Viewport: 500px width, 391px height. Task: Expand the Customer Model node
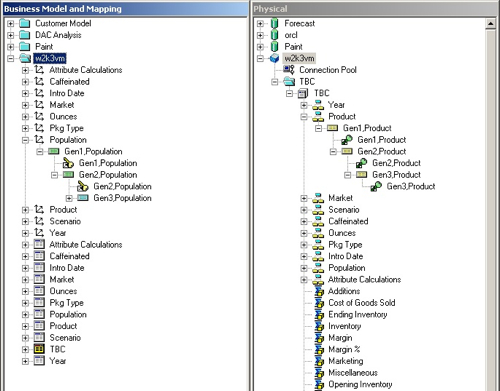(11, 24)
